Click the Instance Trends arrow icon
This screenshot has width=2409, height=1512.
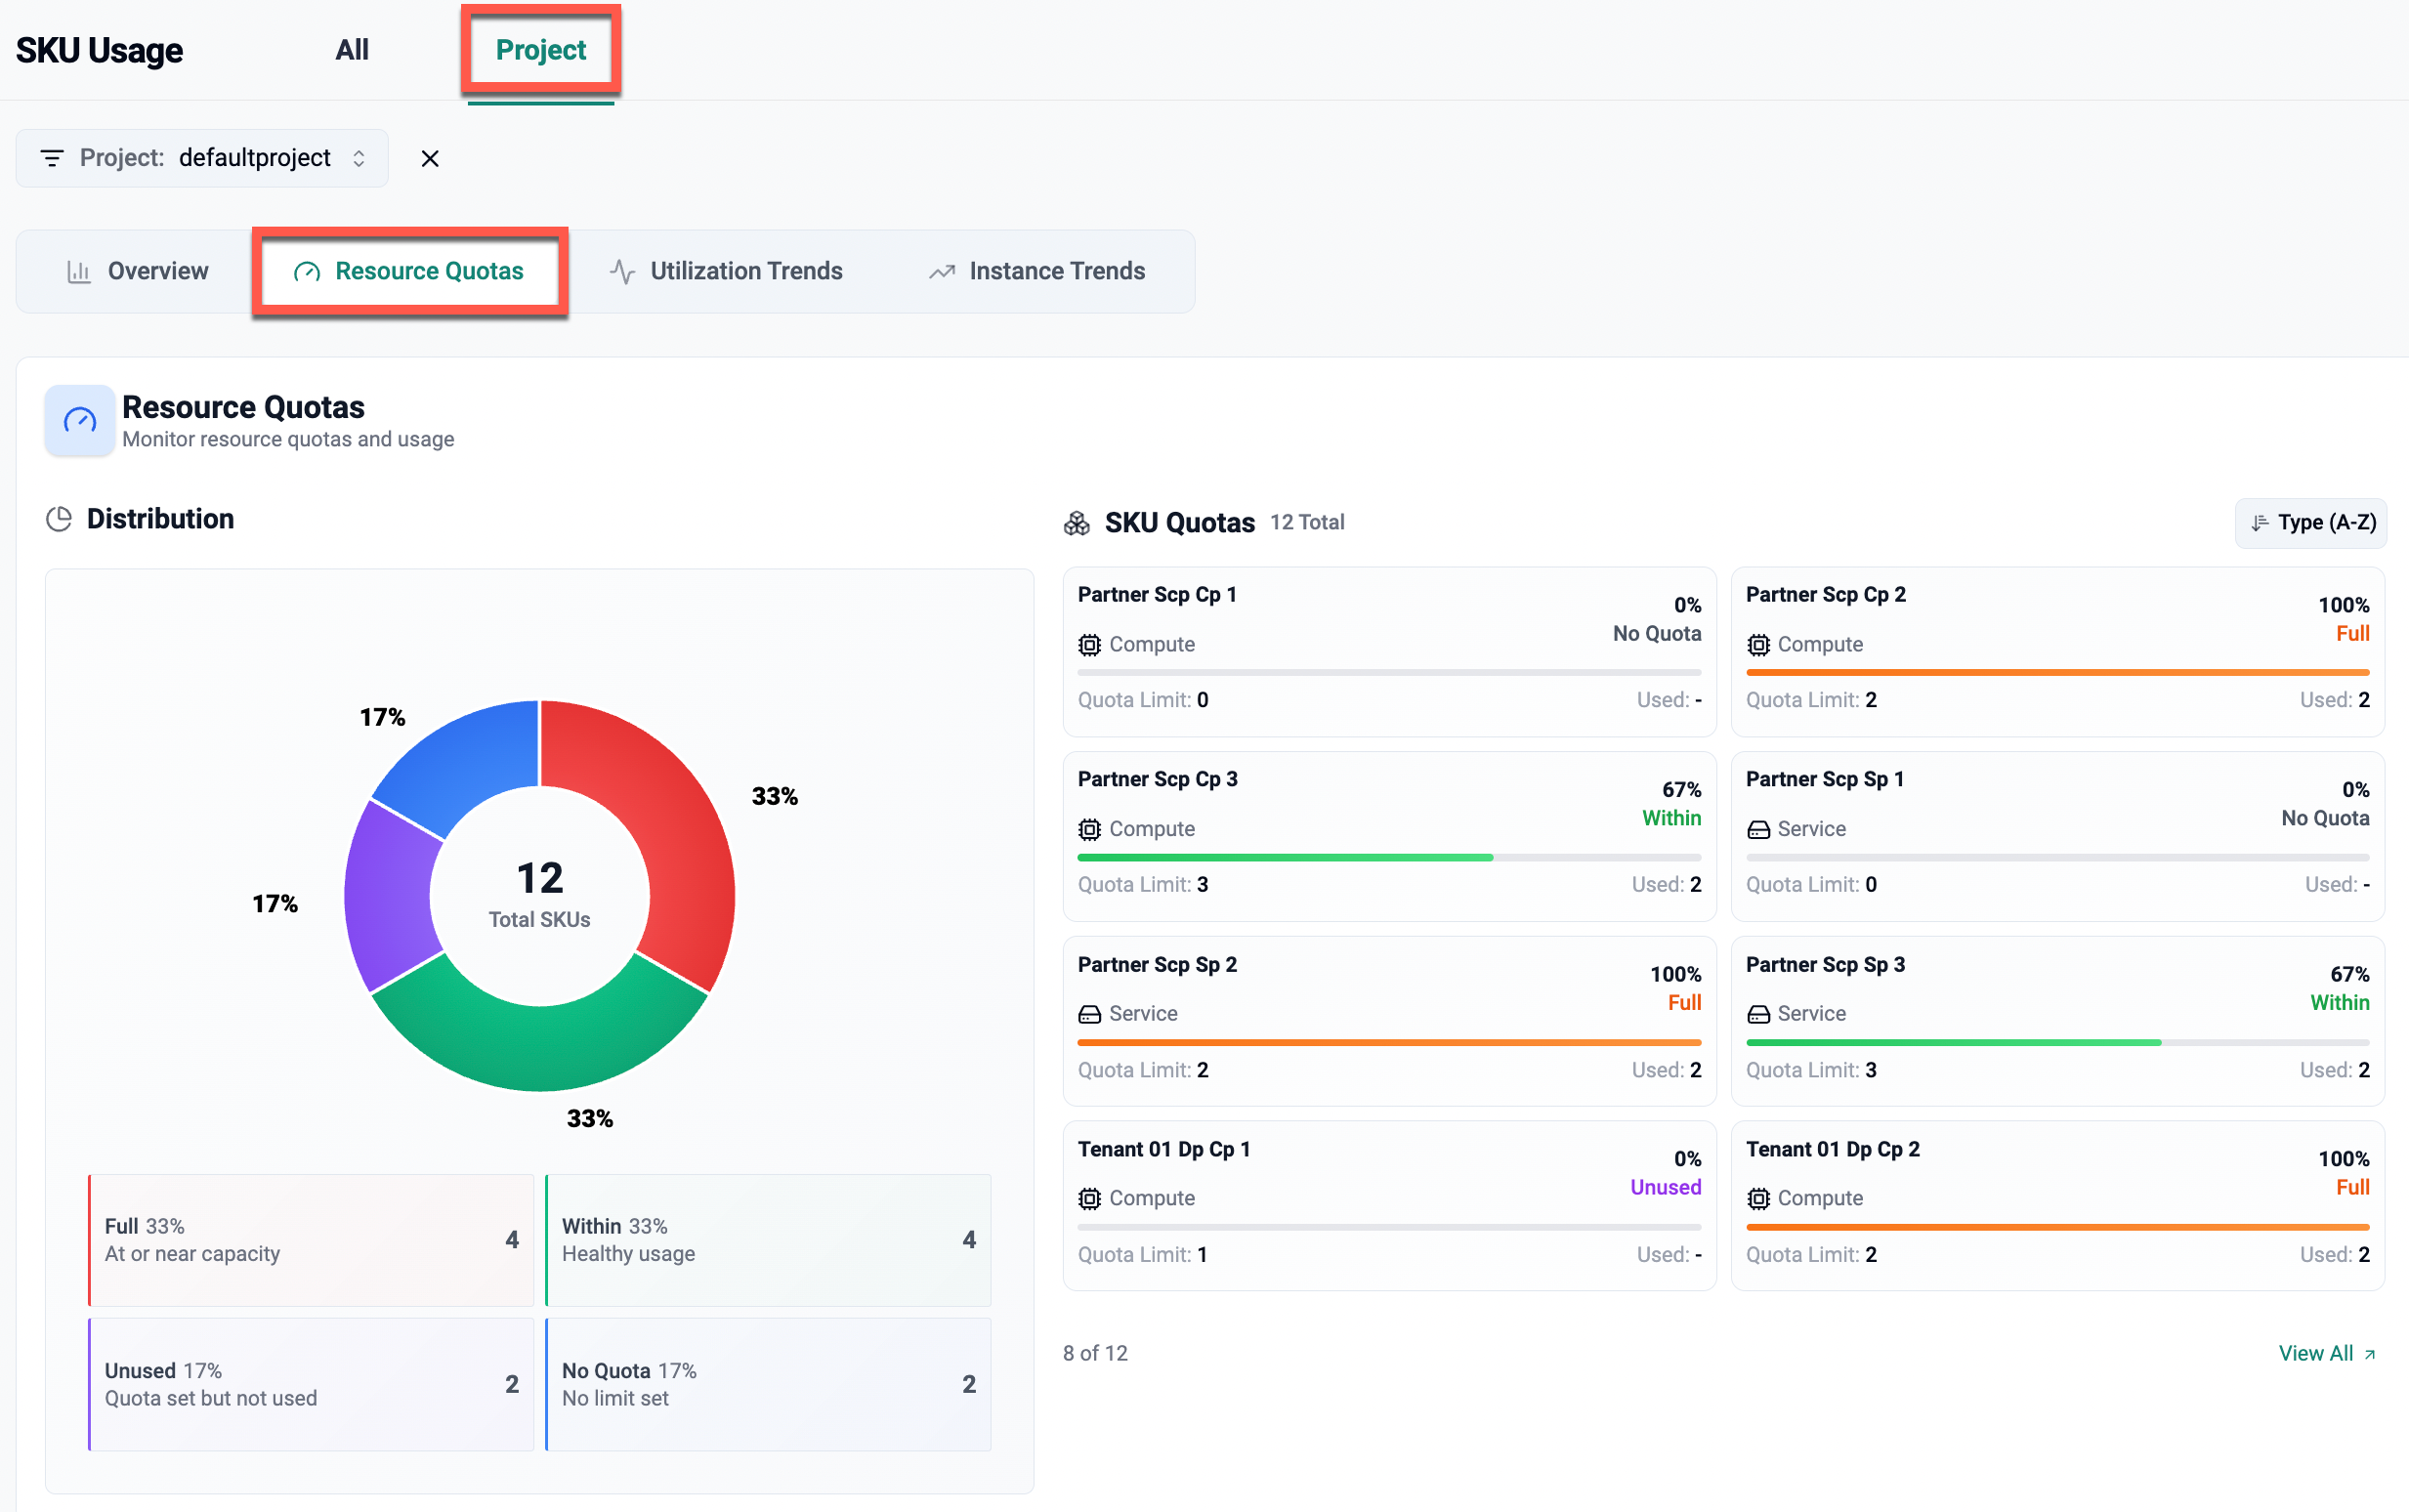pyautogui.click(x=941, y=272)
